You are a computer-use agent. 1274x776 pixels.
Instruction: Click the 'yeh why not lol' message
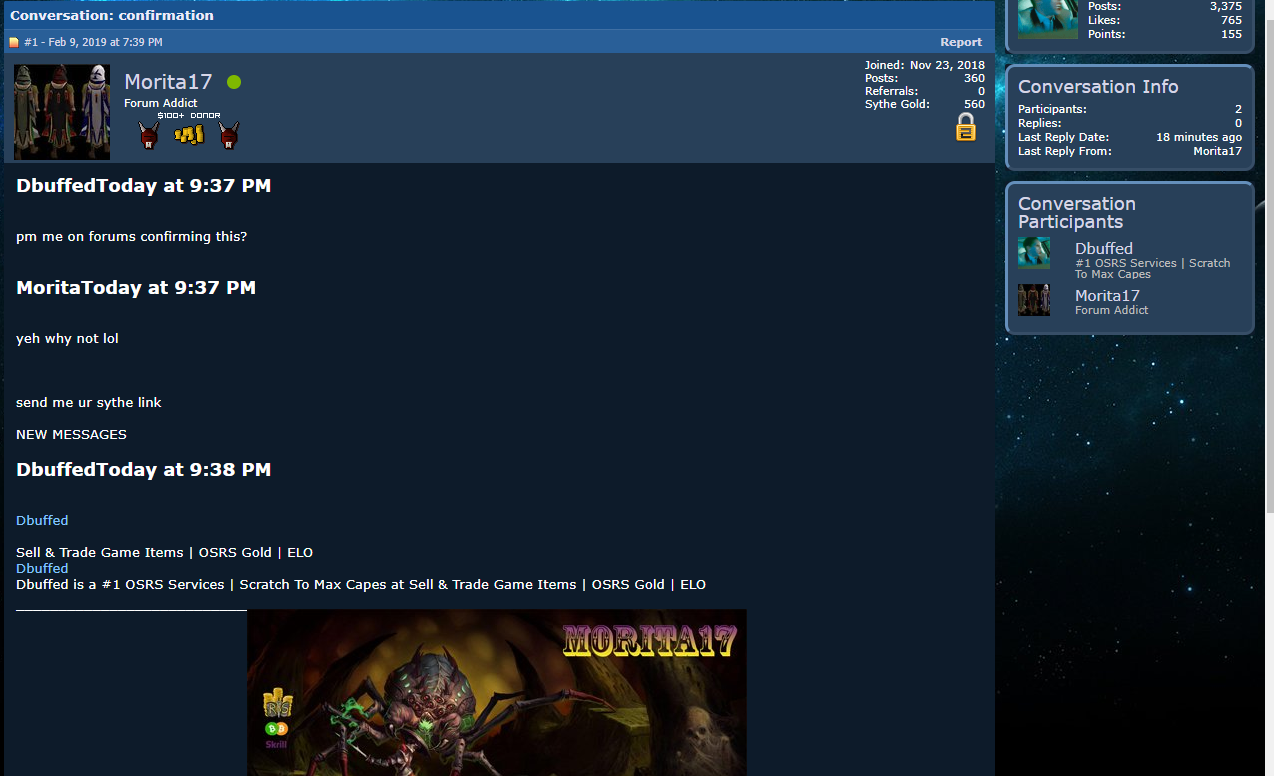coord(67,338)
